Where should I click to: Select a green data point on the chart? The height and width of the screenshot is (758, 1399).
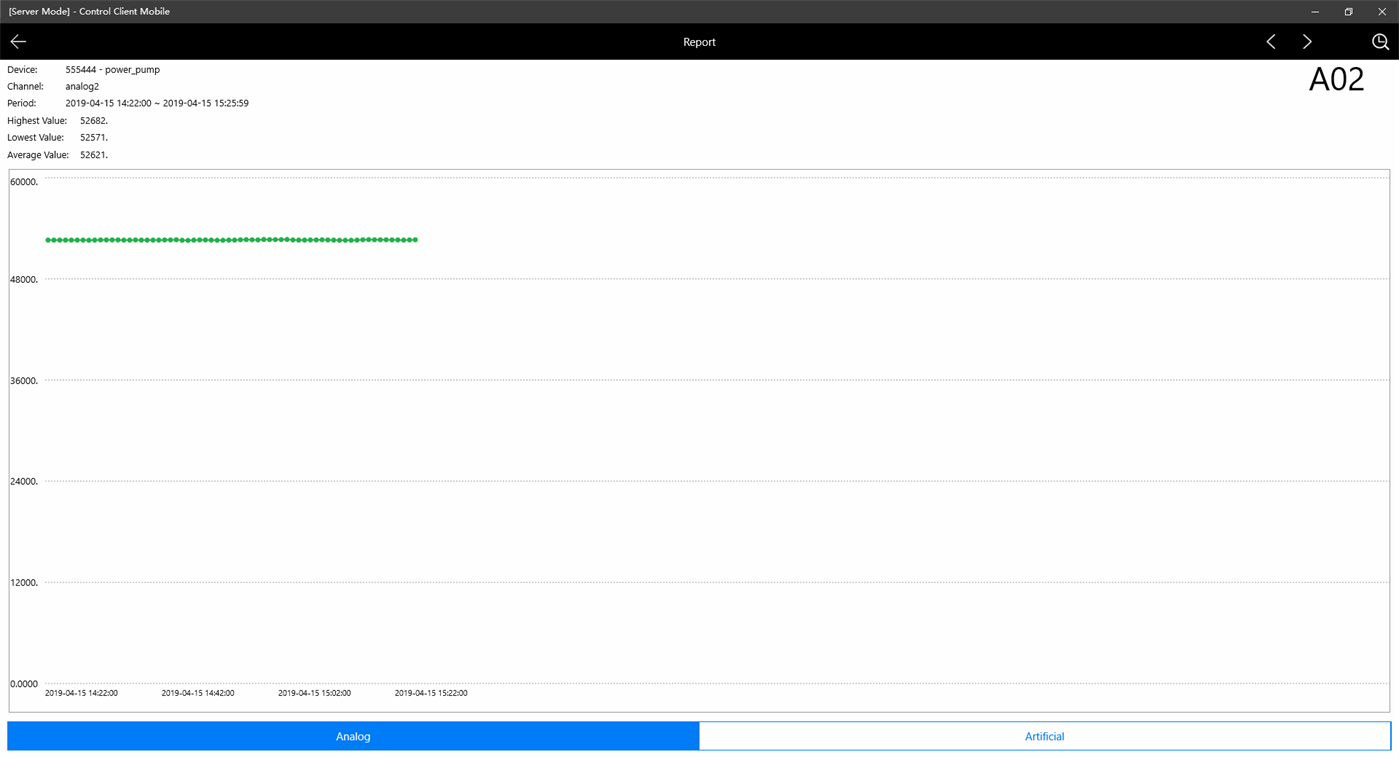[230, 239]
